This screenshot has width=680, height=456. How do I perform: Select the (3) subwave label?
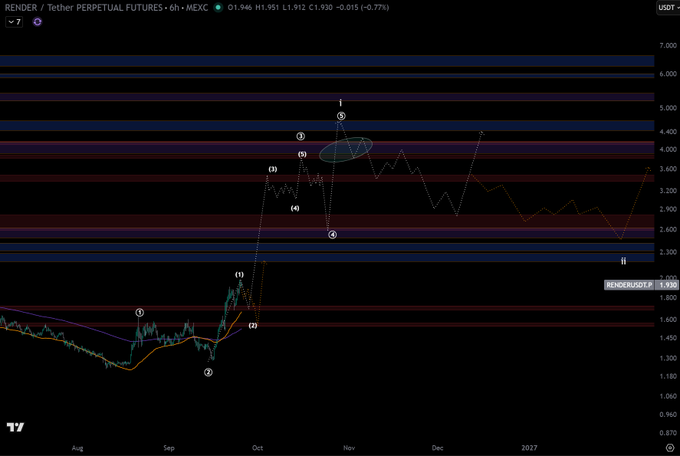coord(272,169)
